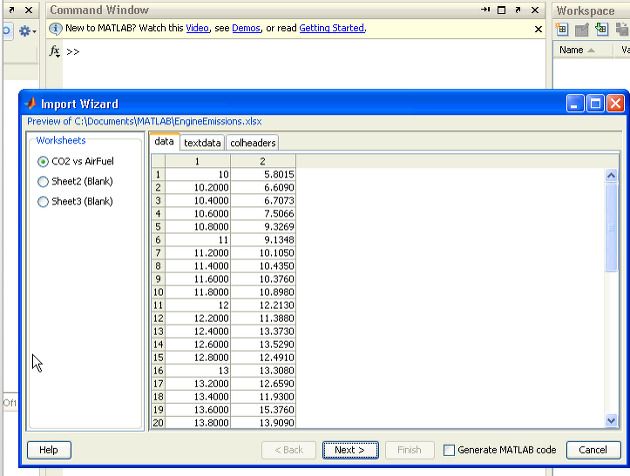Click cell with value 13.3730
Image resolution: width=630 pixels, height=476 pixels.
coord(263,331)
